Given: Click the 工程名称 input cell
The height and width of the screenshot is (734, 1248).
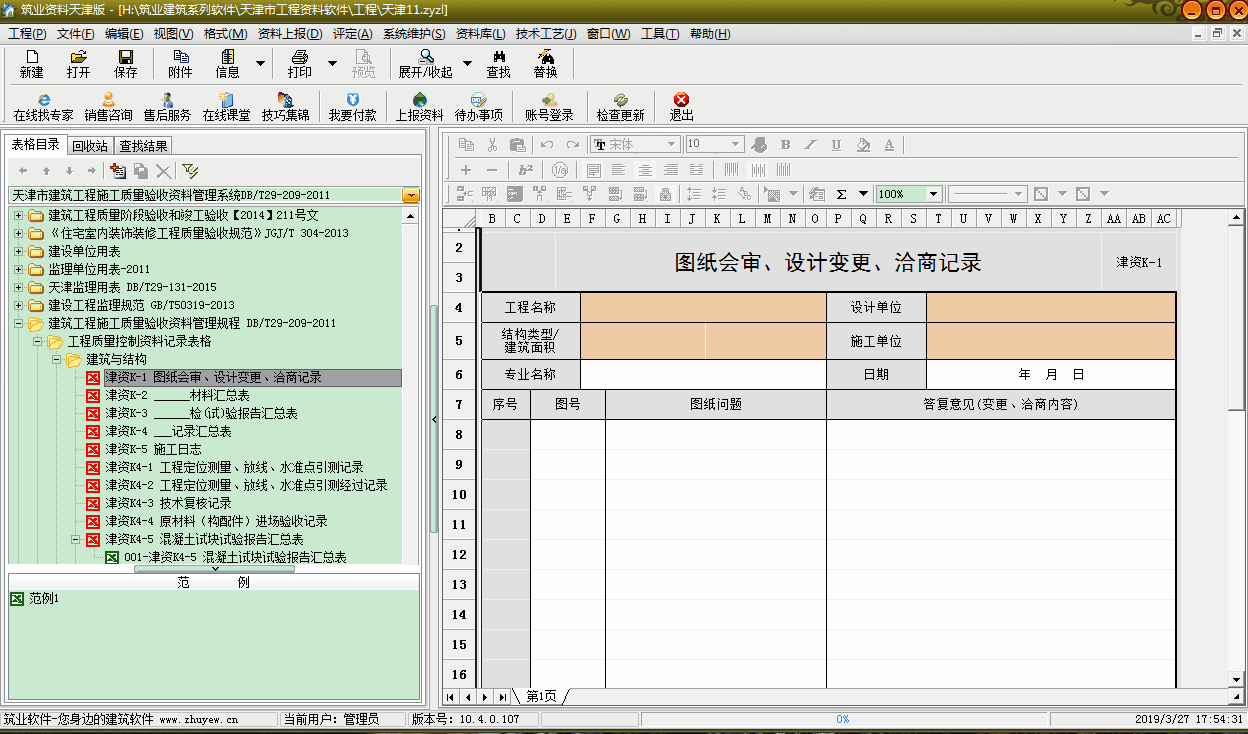Looking at the screenshot, I should [703, 307].
